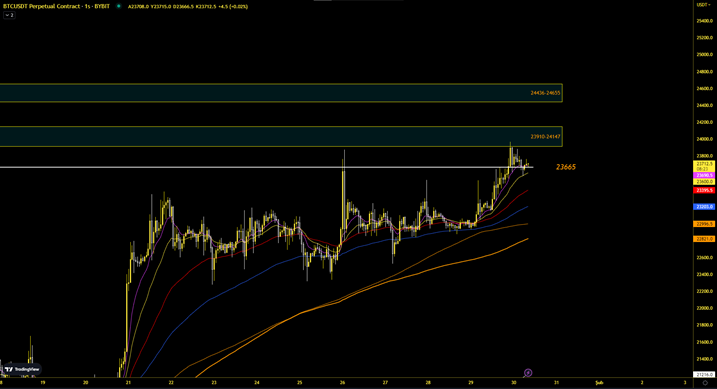
Task: Click the orange 22996.5 moving average label
Action: (x=704, y=224)
